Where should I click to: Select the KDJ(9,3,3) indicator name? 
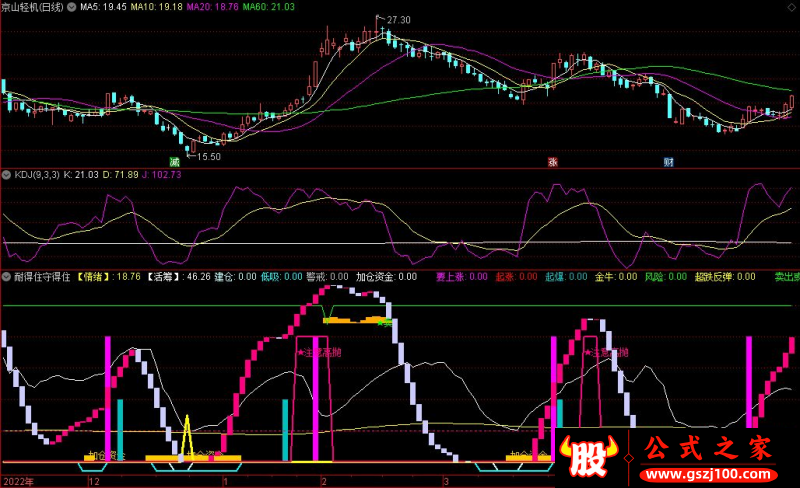pos(37,175)
